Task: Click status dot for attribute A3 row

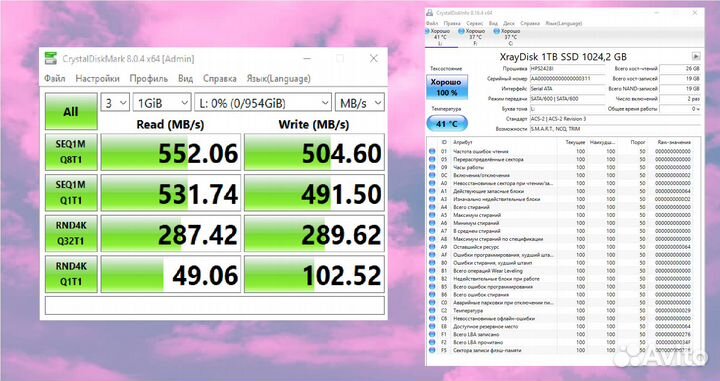Action: click(x=432, y=199)
